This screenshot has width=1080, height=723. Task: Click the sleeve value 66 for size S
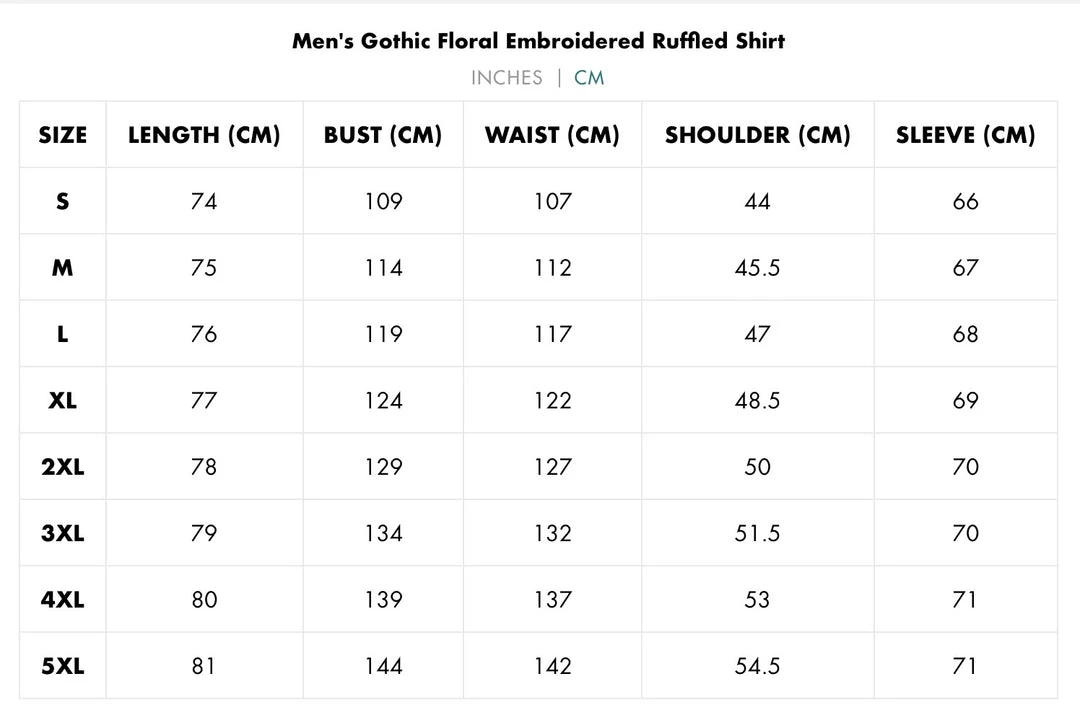pos(965,201)
